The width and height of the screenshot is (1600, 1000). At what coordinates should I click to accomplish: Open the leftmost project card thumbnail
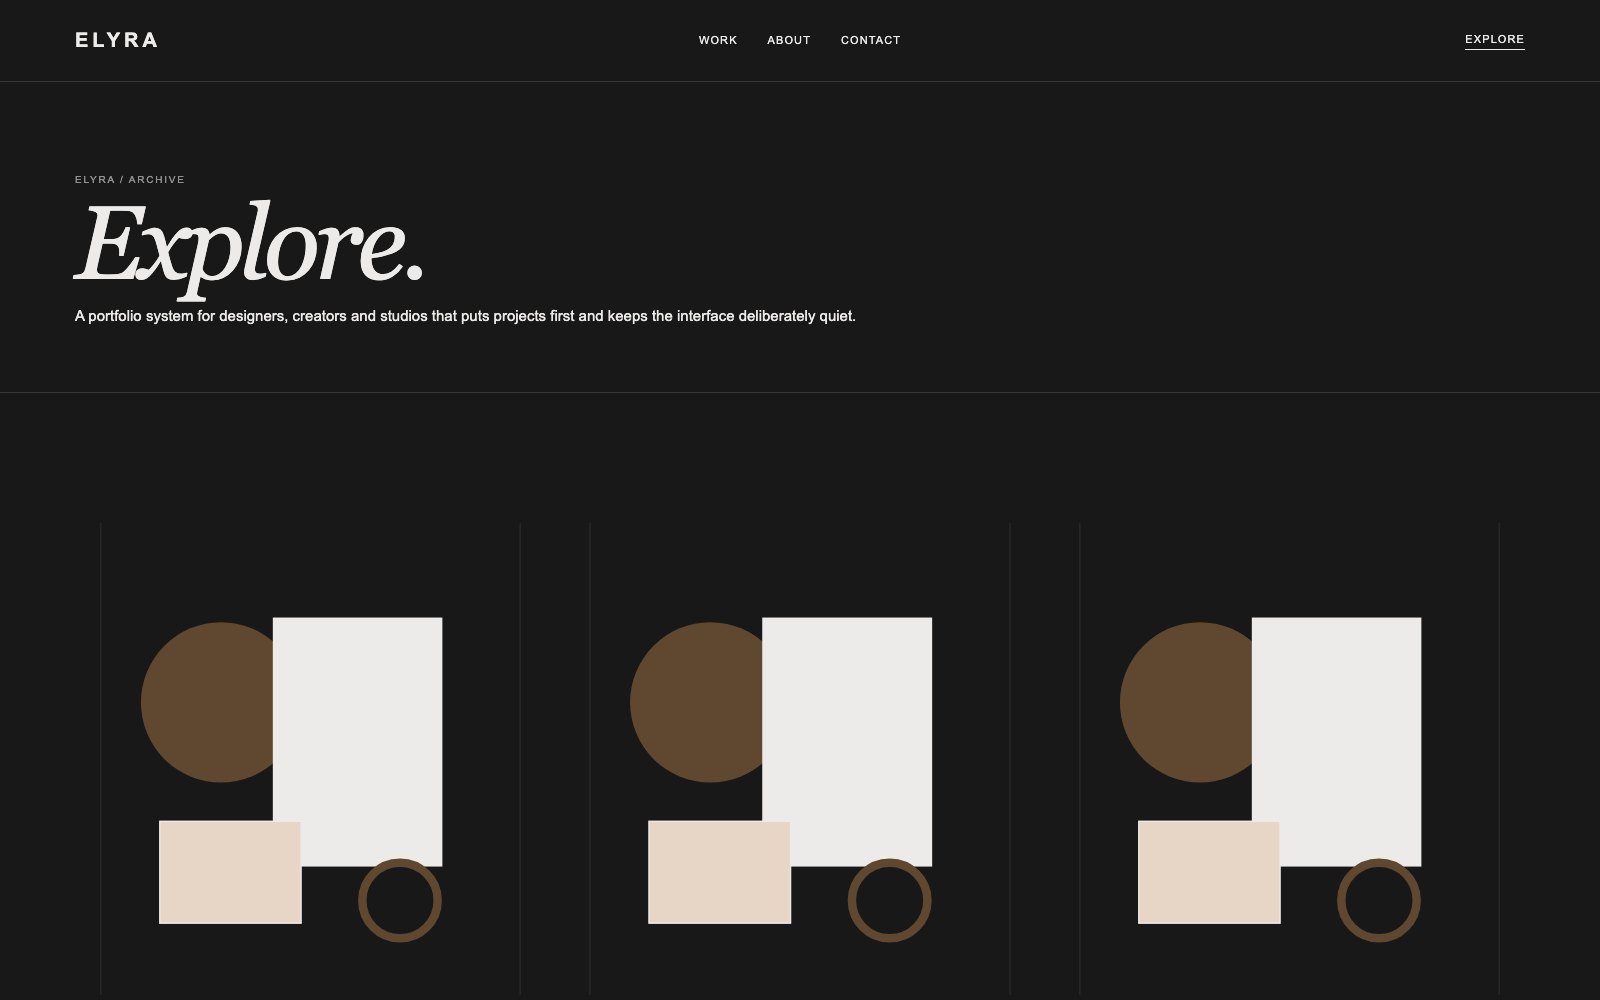coord(310,760)
